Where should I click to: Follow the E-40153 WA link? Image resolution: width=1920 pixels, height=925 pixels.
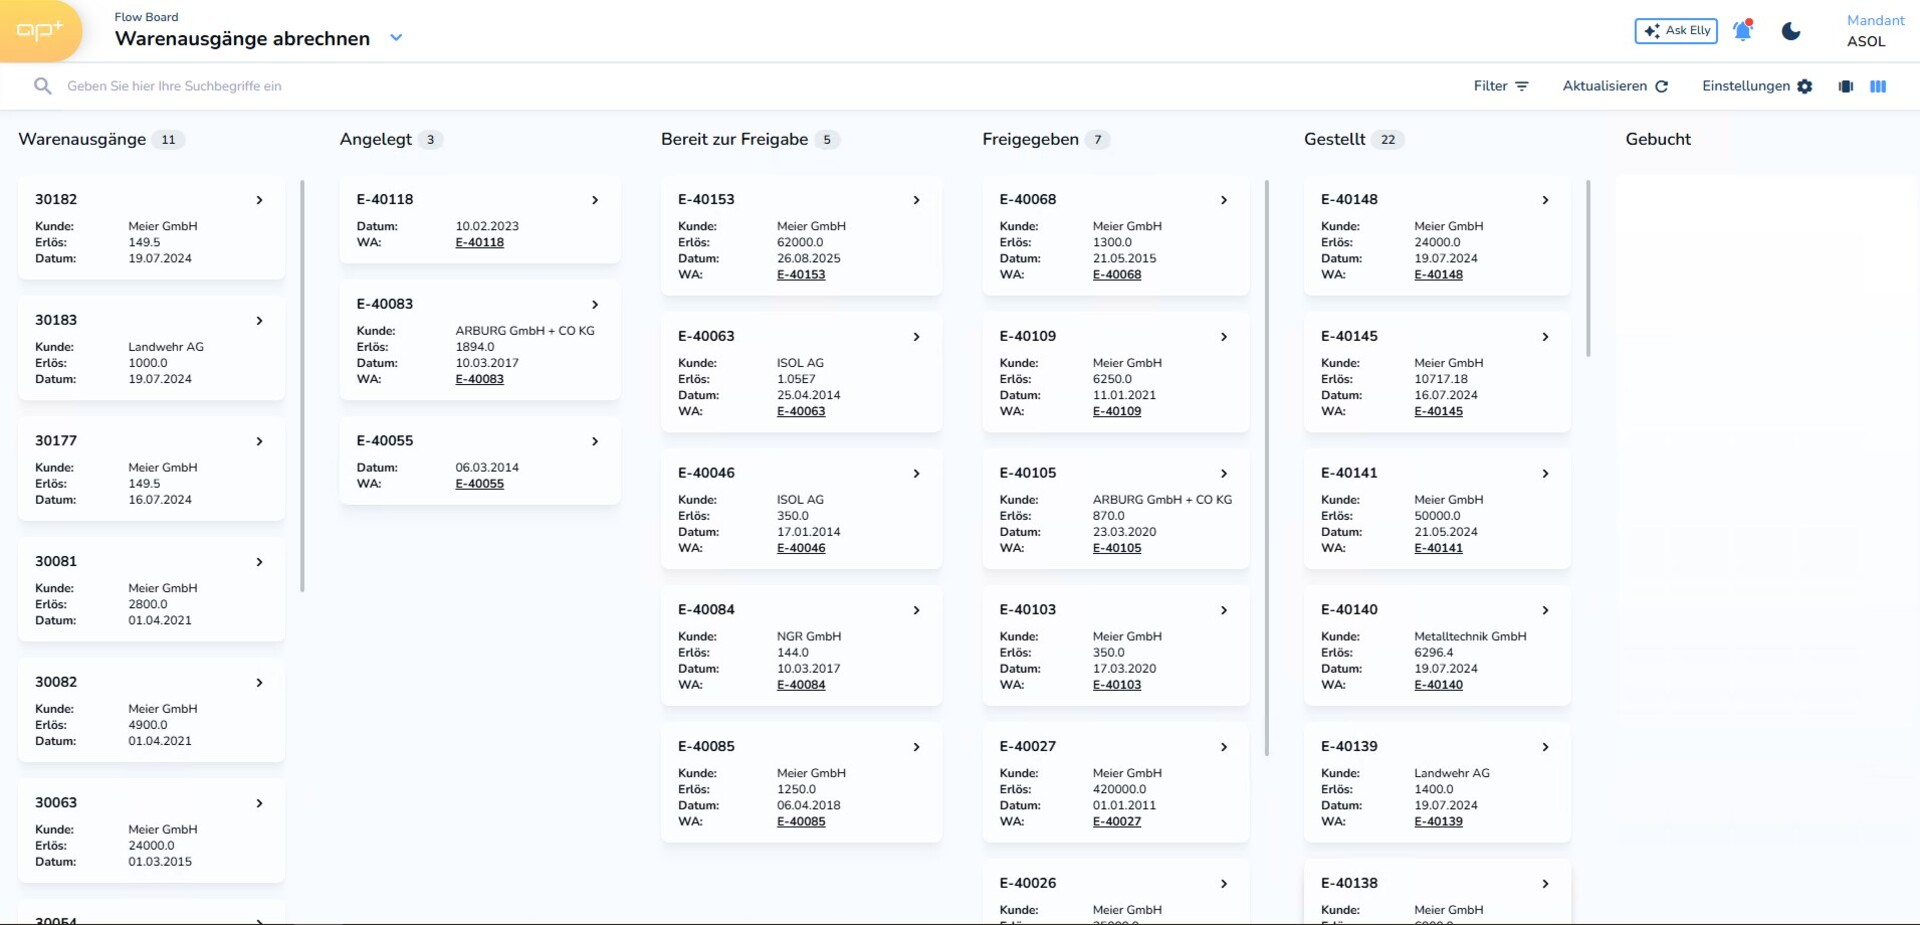tap(801, 275)
